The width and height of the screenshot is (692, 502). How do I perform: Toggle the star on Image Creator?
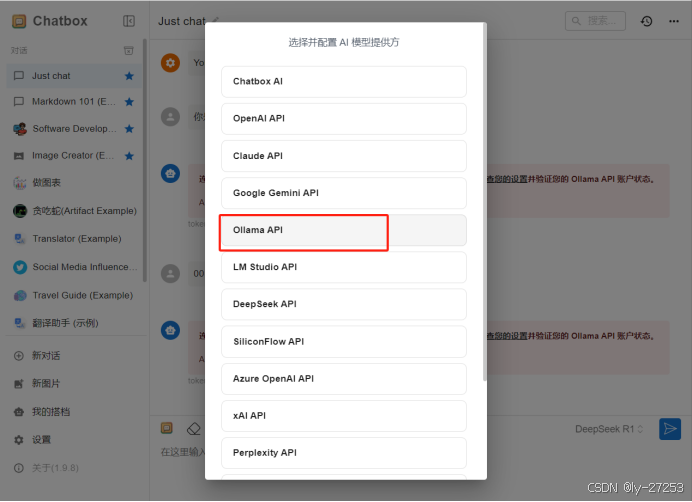point(129,156)
